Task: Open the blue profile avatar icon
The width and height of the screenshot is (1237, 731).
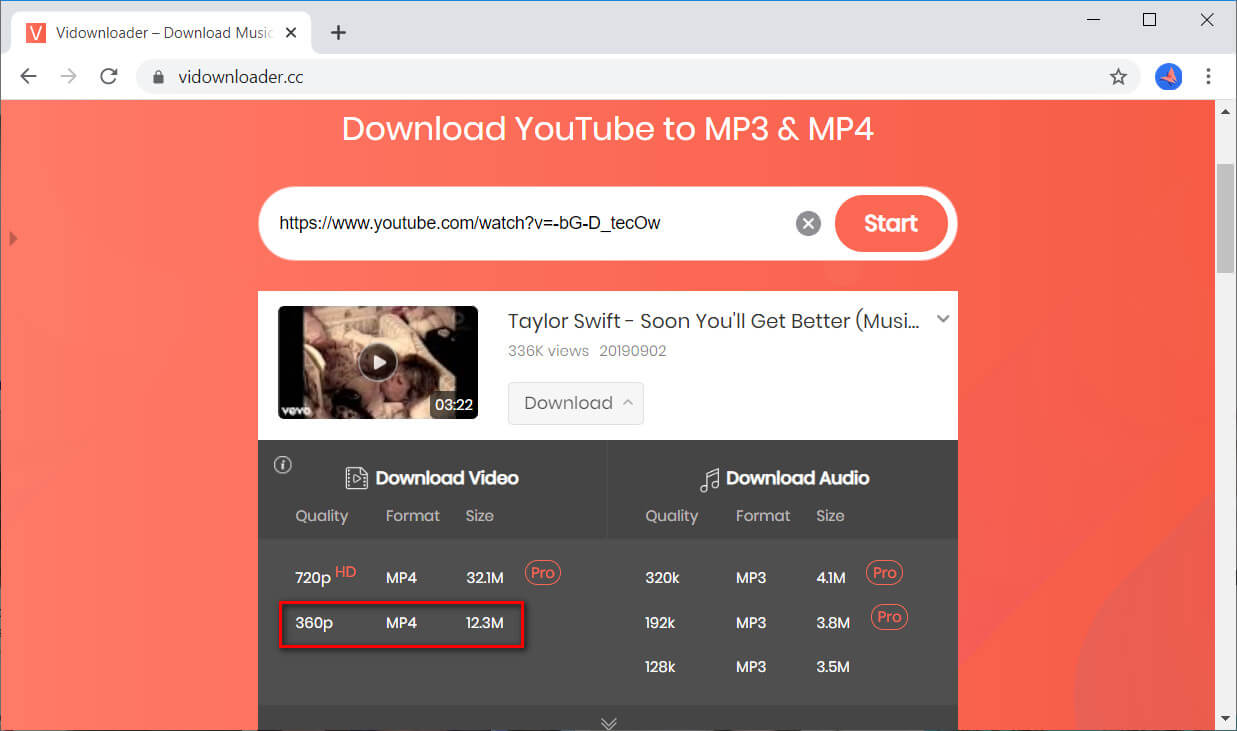Action: [1168, 77]
